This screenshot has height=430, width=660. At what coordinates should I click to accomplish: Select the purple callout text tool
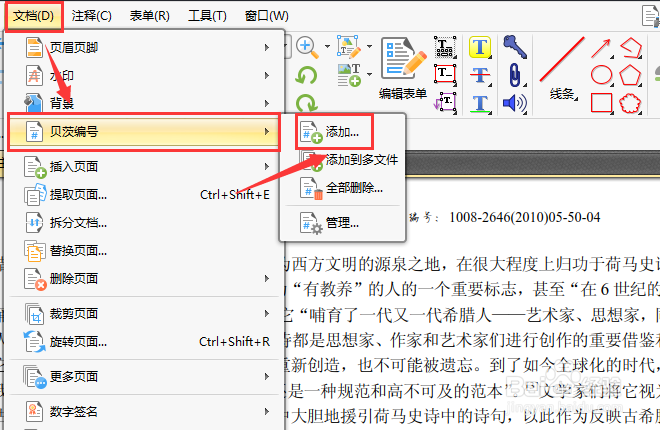445,102
